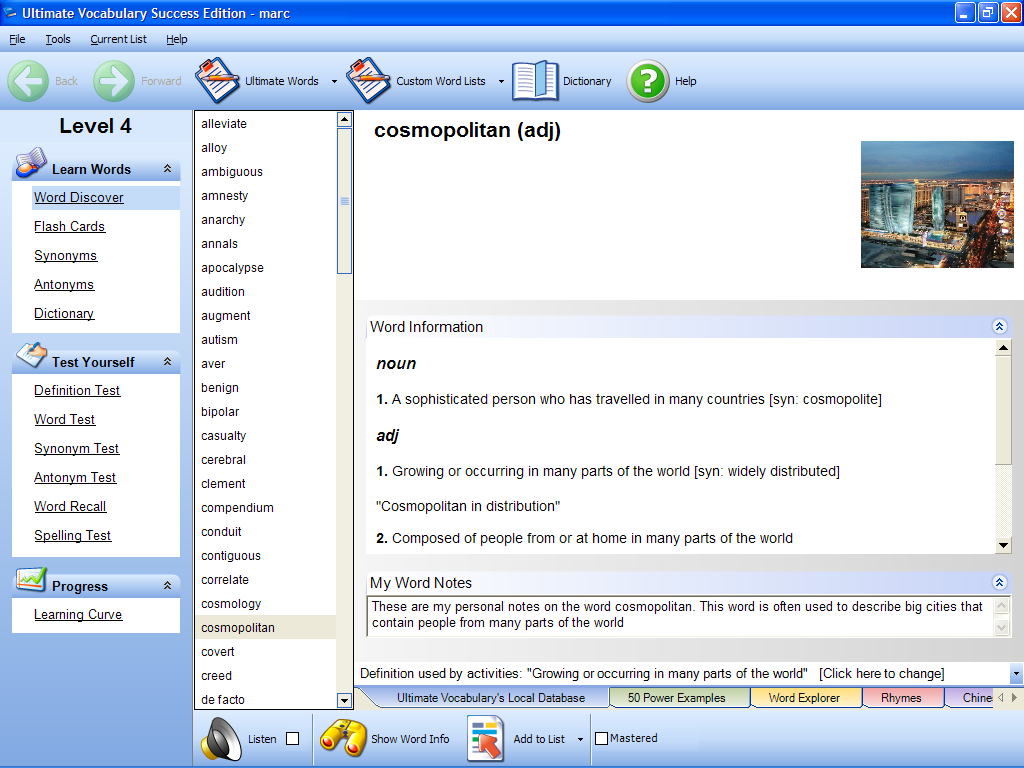Select 'covert' in word list
Screen dimensions: 1024x768
(x=265, y=652)
